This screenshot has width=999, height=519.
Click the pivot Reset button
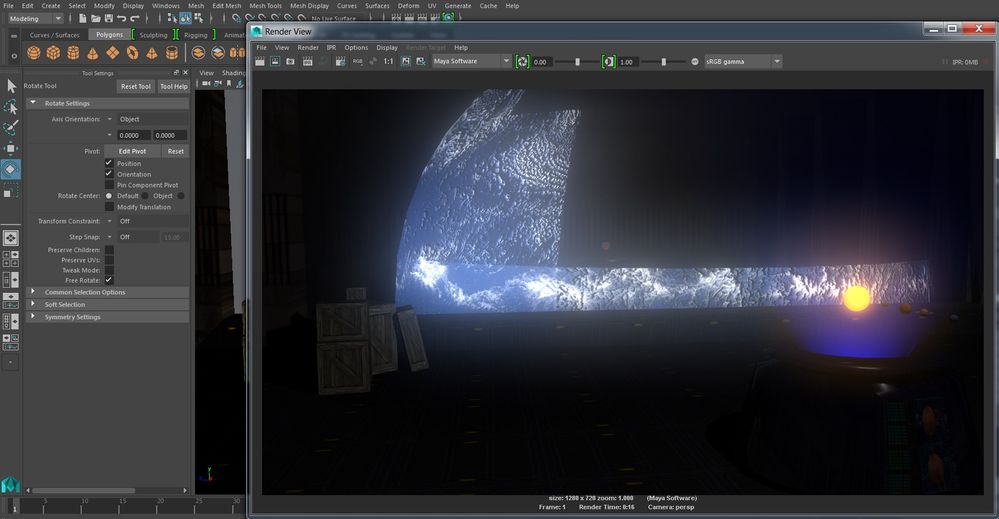175,151
